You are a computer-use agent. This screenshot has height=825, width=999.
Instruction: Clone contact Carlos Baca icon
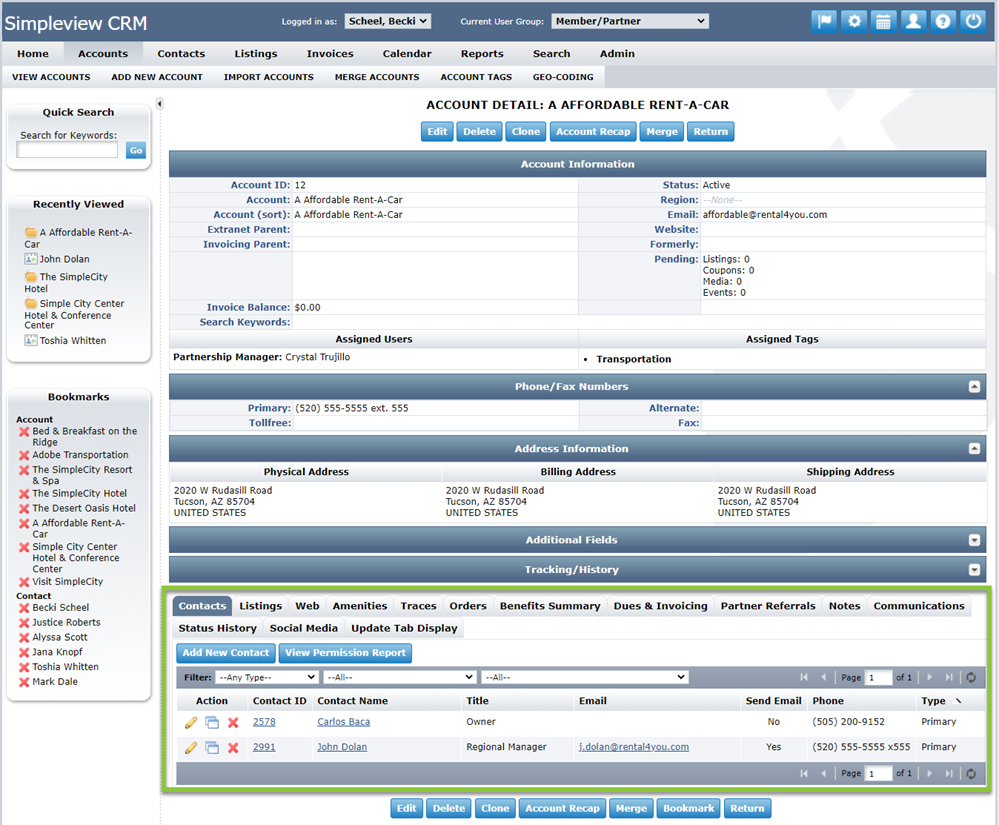212,722
